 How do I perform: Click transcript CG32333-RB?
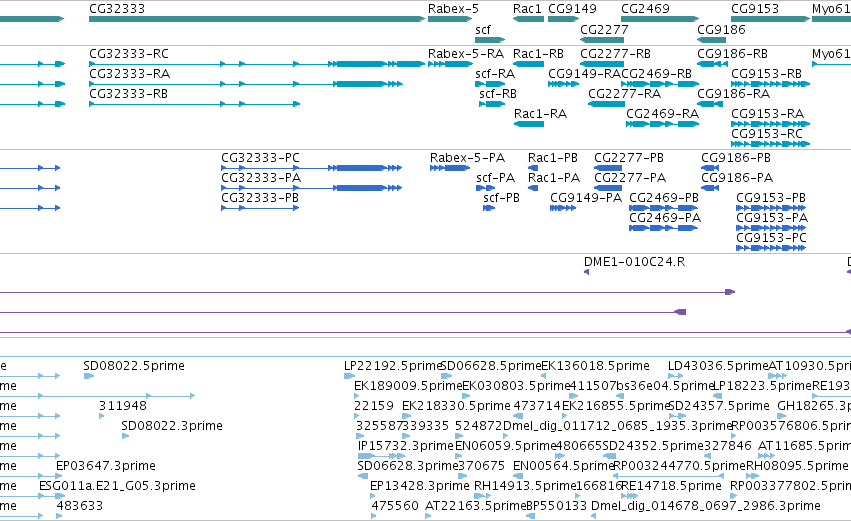[128, 93]
